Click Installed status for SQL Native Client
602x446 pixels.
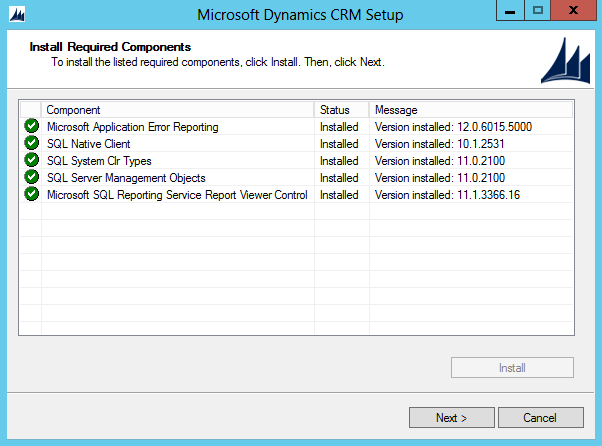click(x=339, y=144)
